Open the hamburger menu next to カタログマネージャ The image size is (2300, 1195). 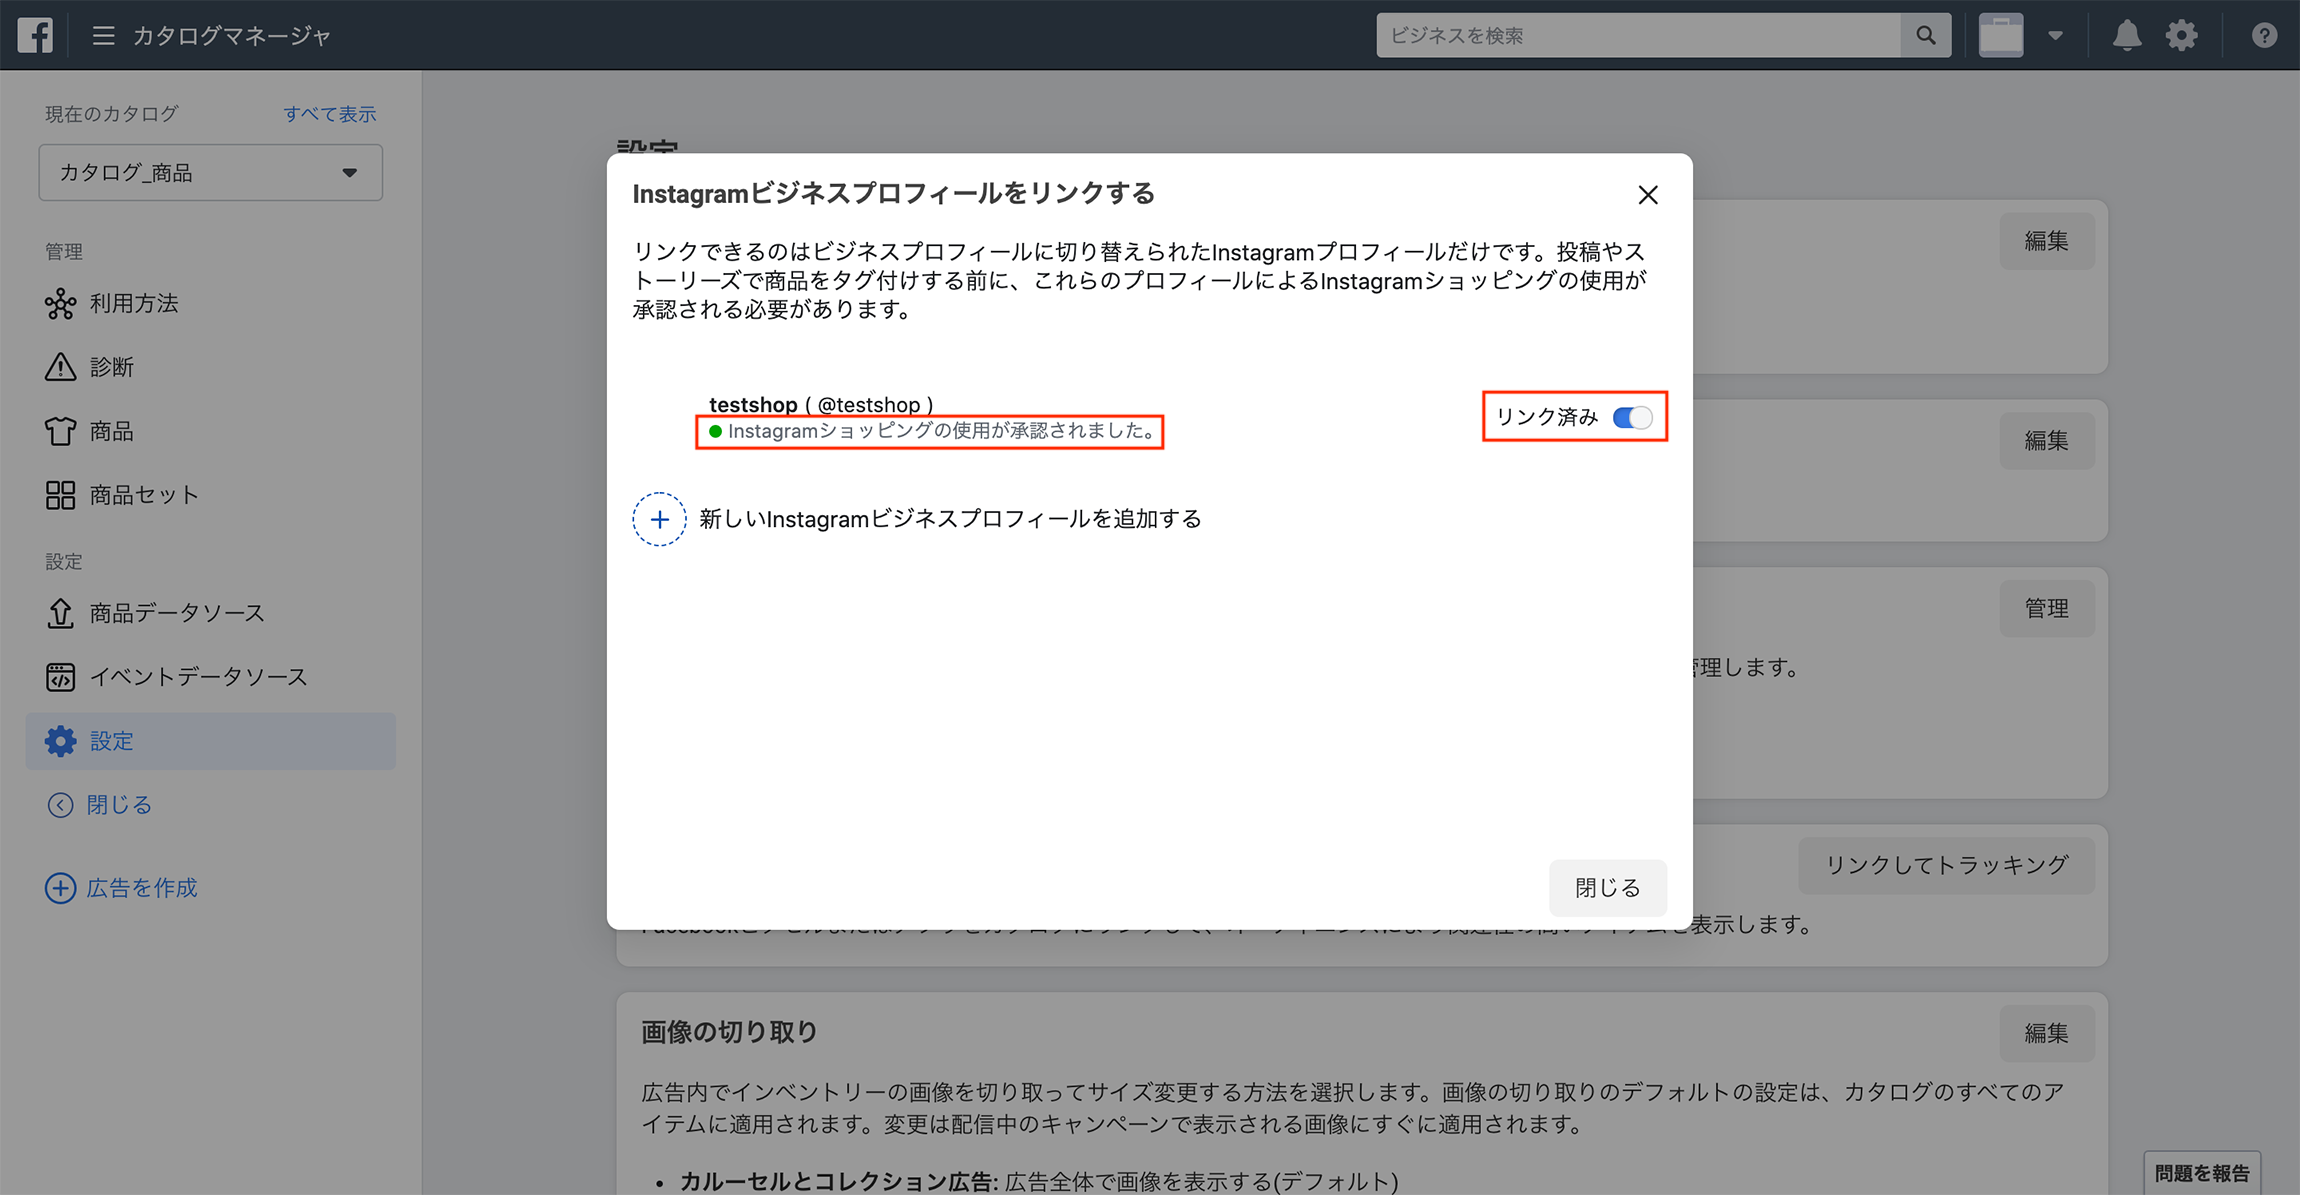[x=103, y=36]
